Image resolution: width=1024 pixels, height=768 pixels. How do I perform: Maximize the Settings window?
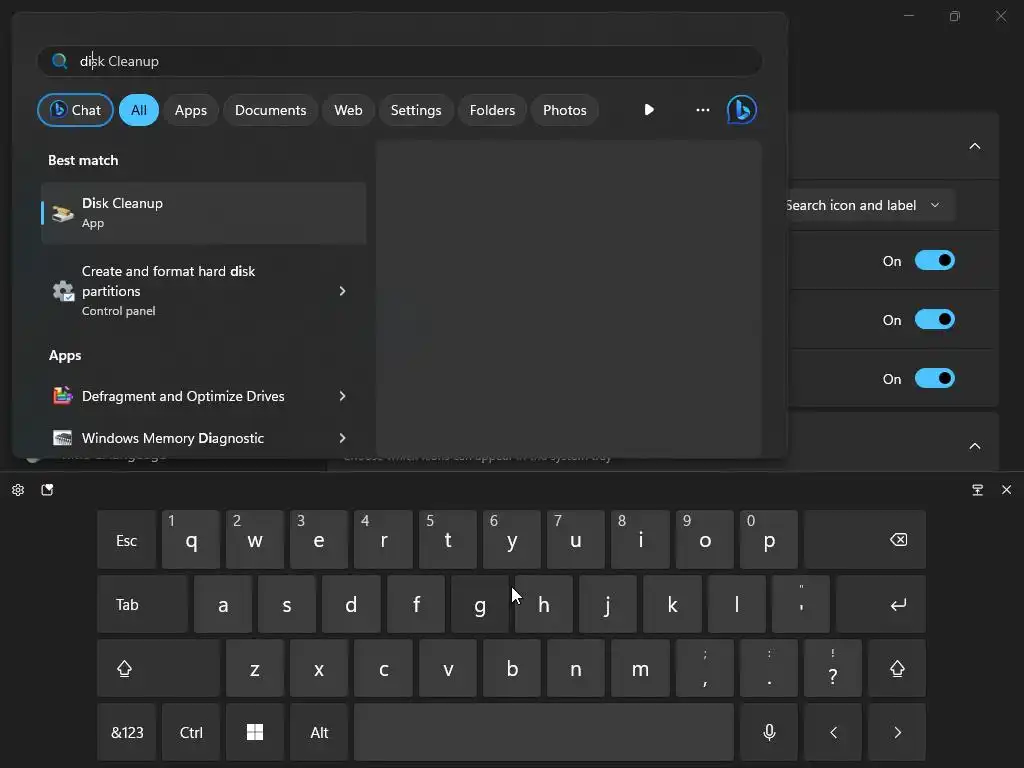[x=955, y=16]
